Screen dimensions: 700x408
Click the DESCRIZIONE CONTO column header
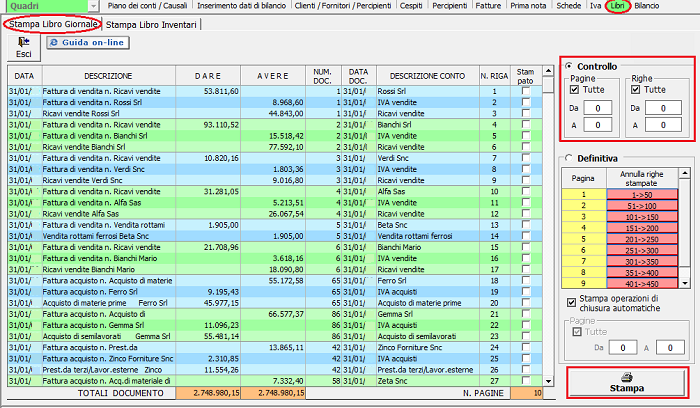(427, 76)
